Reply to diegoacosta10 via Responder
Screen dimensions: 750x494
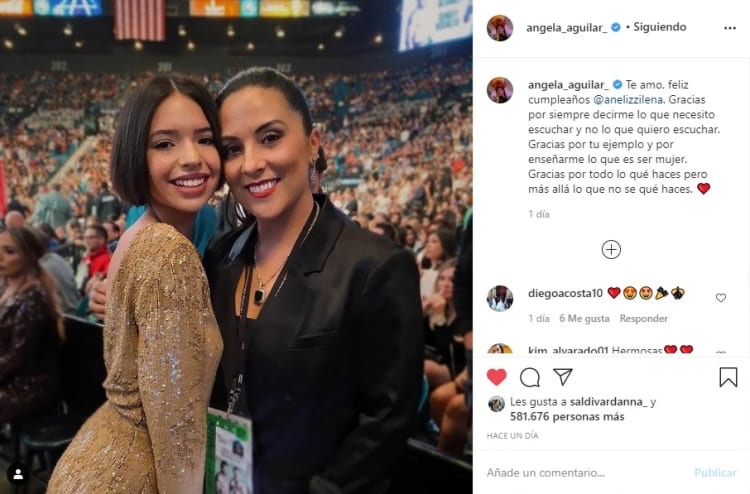click(x=643, y=318)
